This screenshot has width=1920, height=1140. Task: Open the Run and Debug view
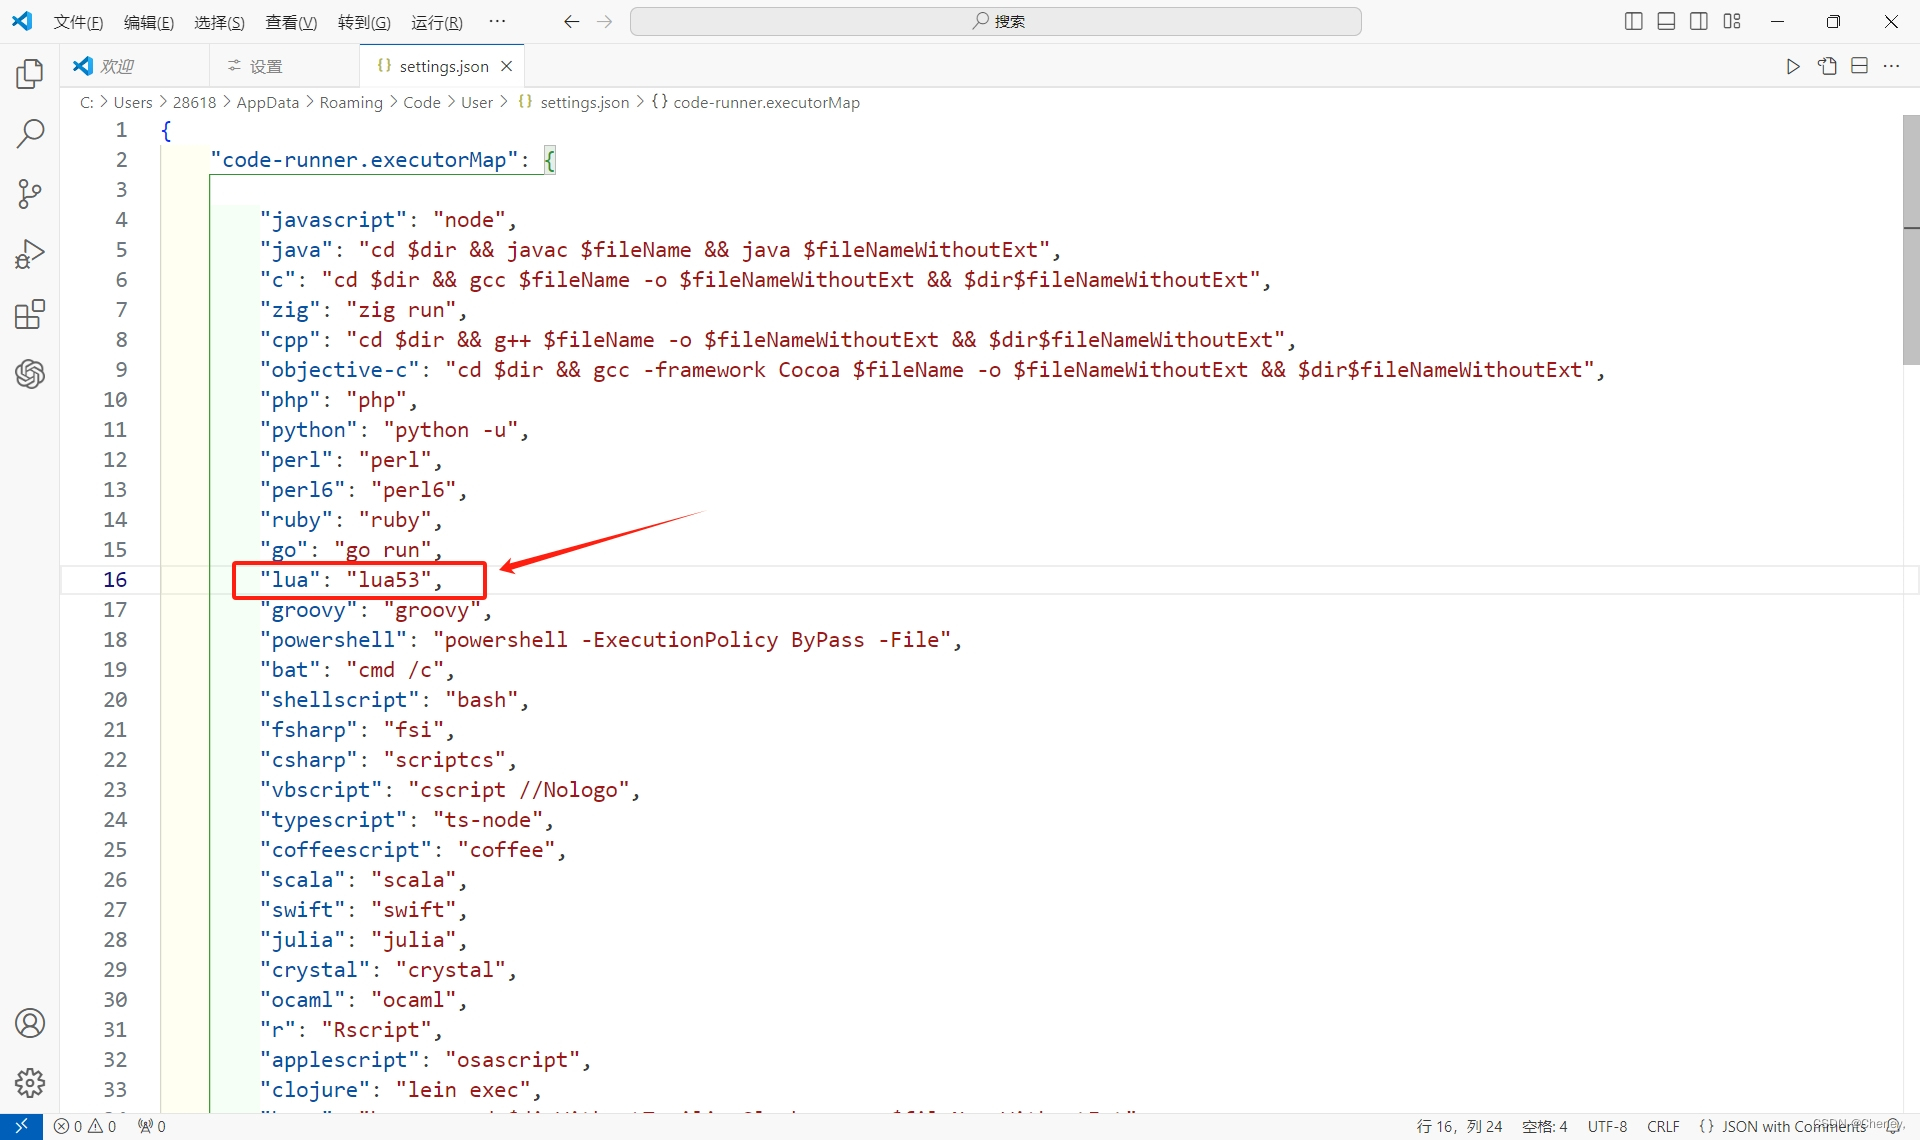click(30, 254)
